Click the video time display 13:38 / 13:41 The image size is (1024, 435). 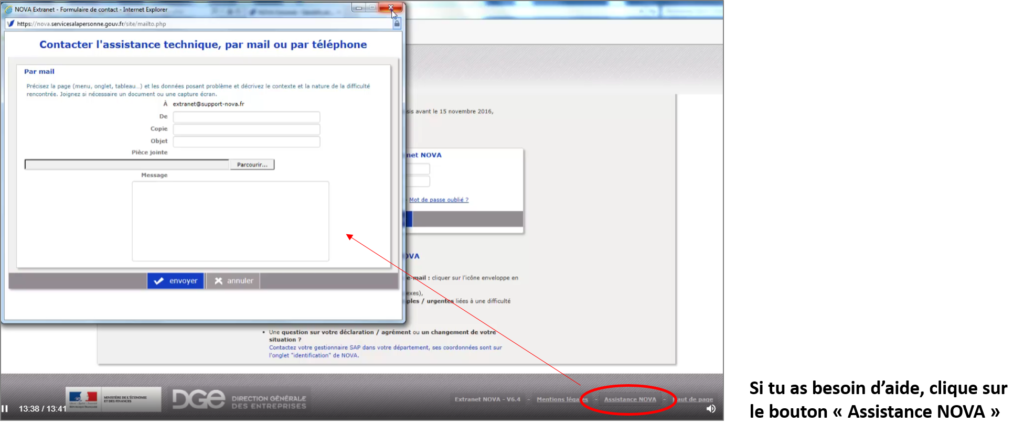tap(42, 409)
